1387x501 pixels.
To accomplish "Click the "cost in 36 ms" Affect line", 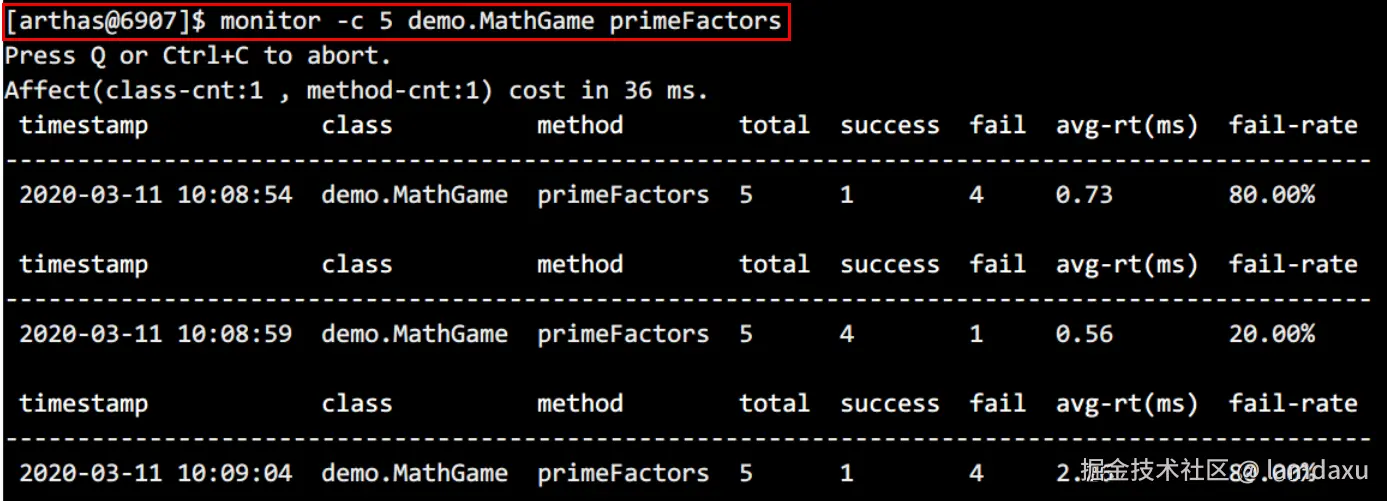I will click(356, 91).
